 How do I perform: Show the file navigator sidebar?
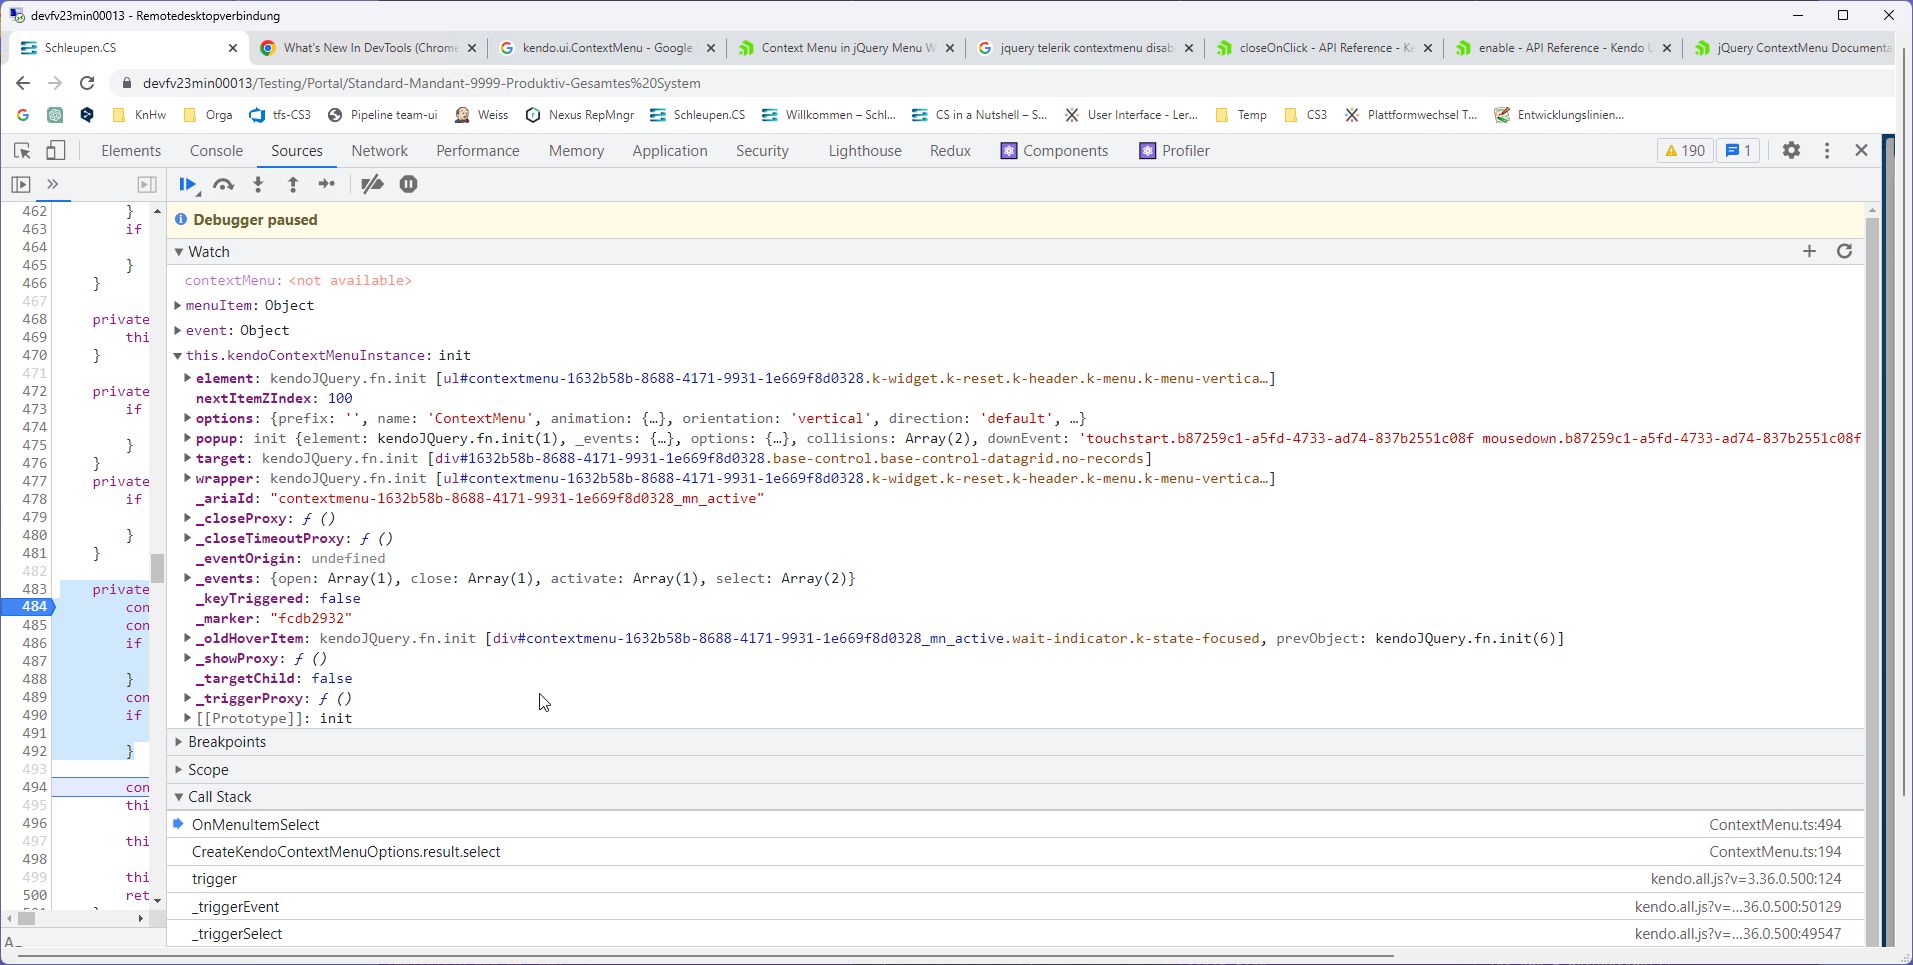pyautogui.click(x=21, y=184)
